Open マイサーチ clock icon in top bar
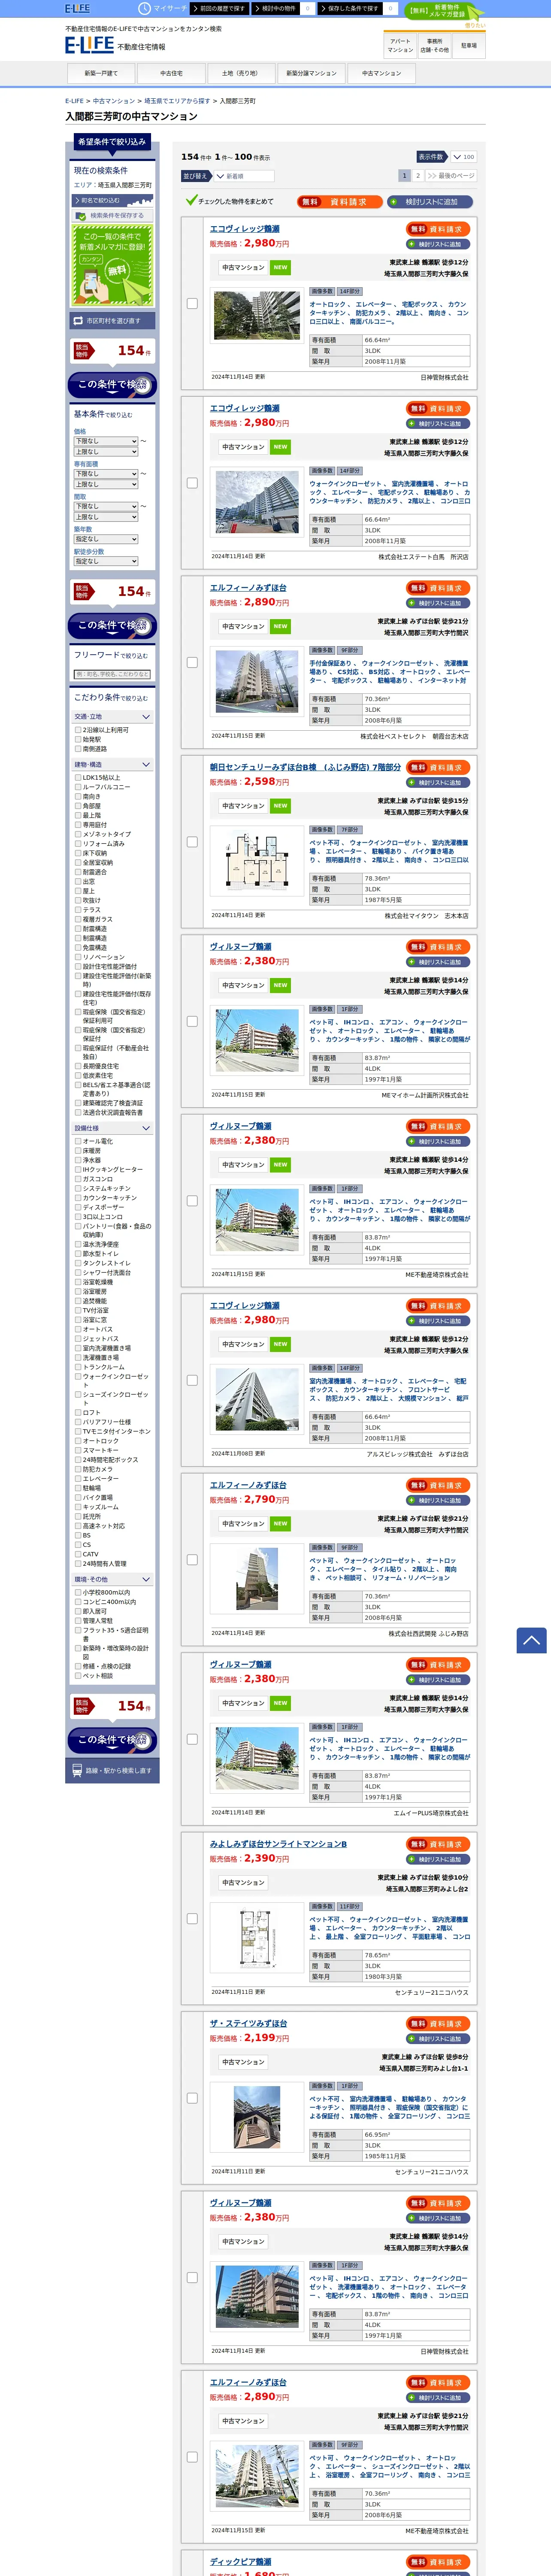This screenshot has height=2576, width=551. pos(145,8)
